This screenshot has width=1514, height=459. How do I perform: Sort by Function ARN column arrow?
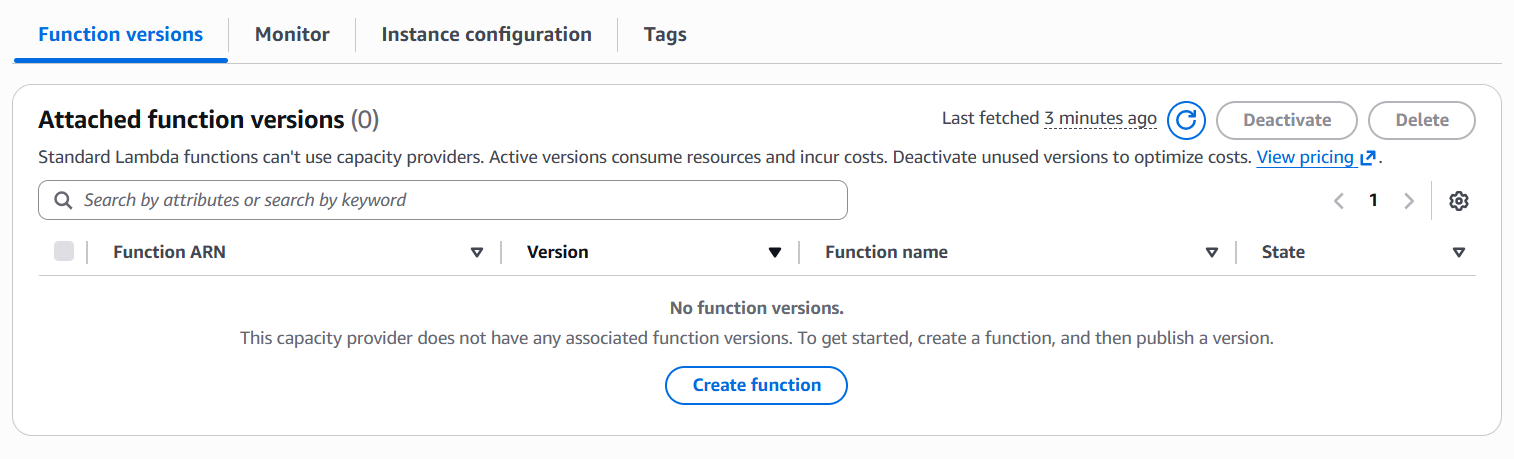coord(477,253)
